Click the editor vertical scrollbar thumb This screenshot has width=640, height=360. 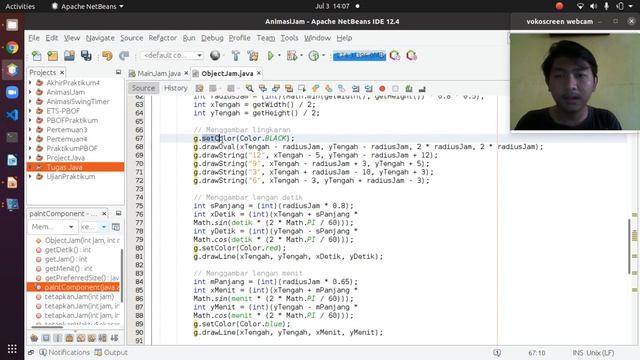tap(630, 246)
